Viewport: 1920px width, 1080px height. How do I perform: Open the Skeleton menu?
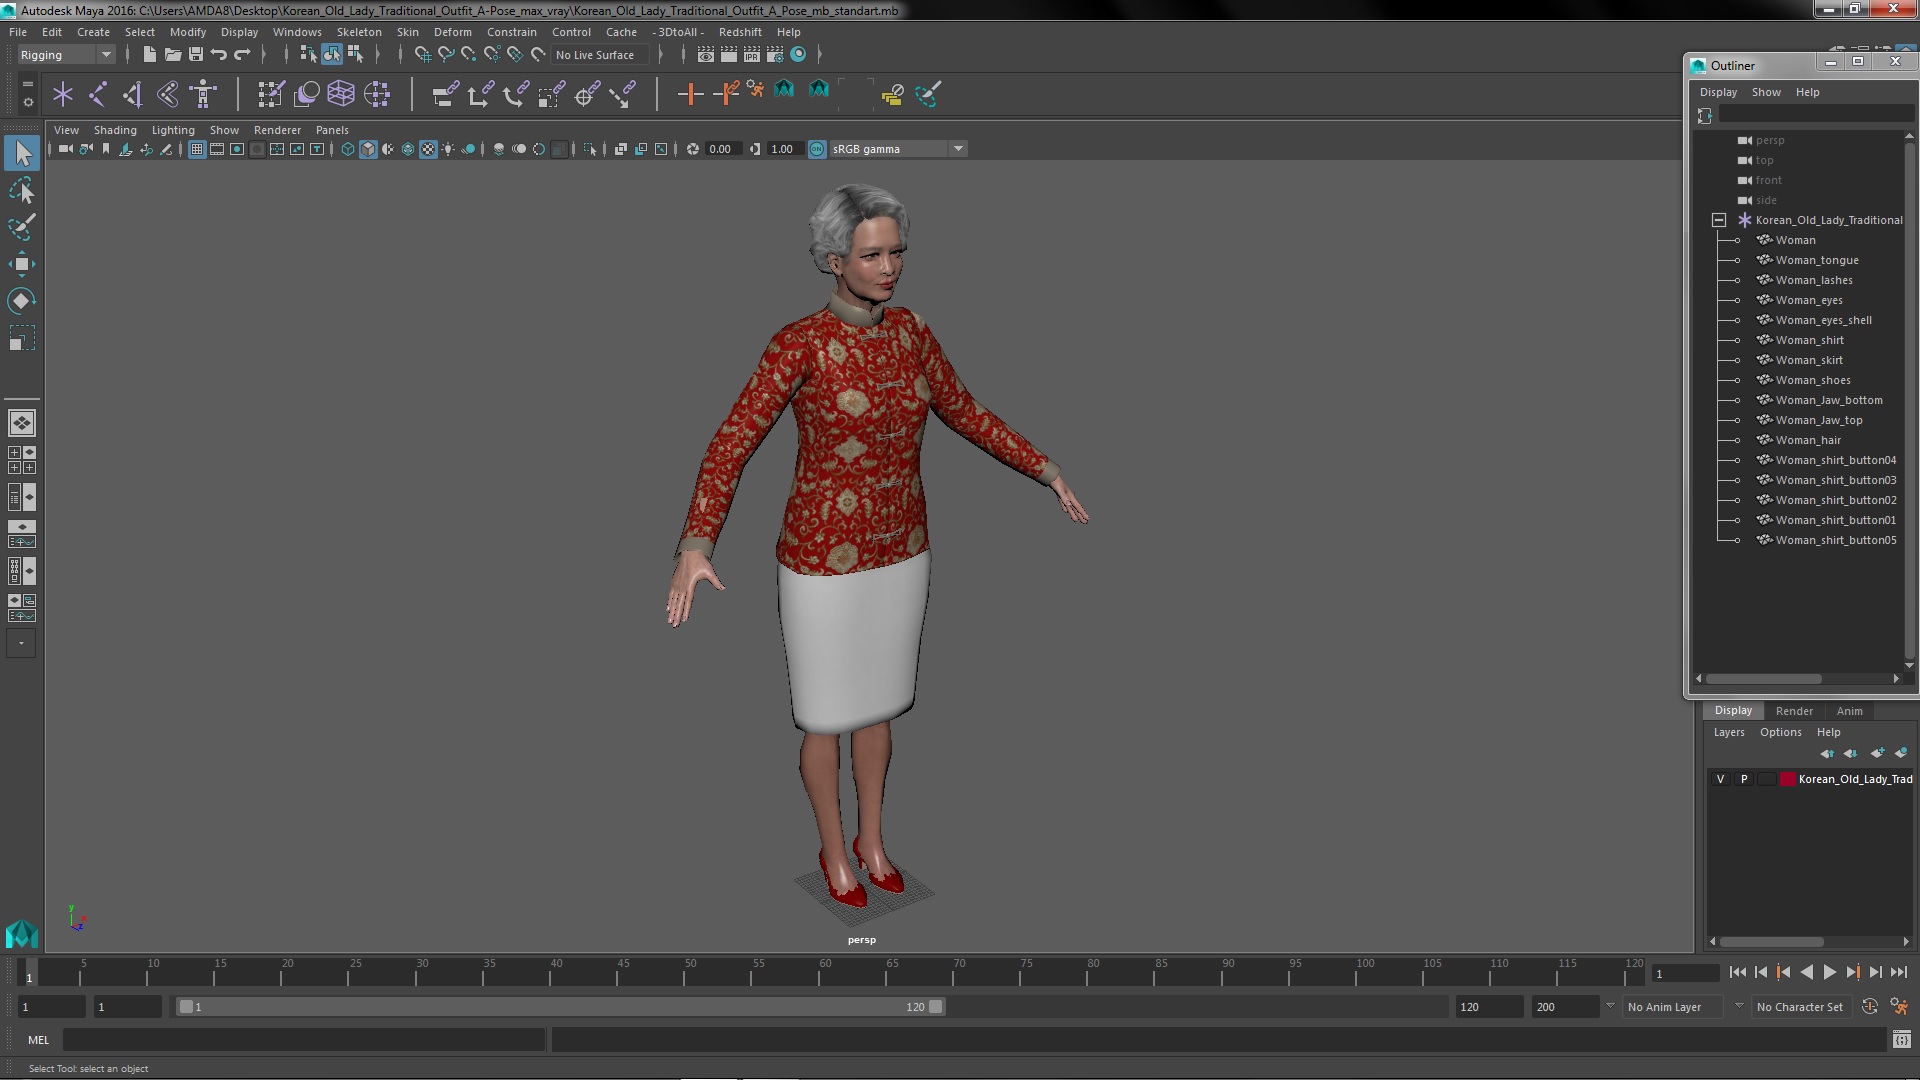pyautogui.click(x=359, y=32)
